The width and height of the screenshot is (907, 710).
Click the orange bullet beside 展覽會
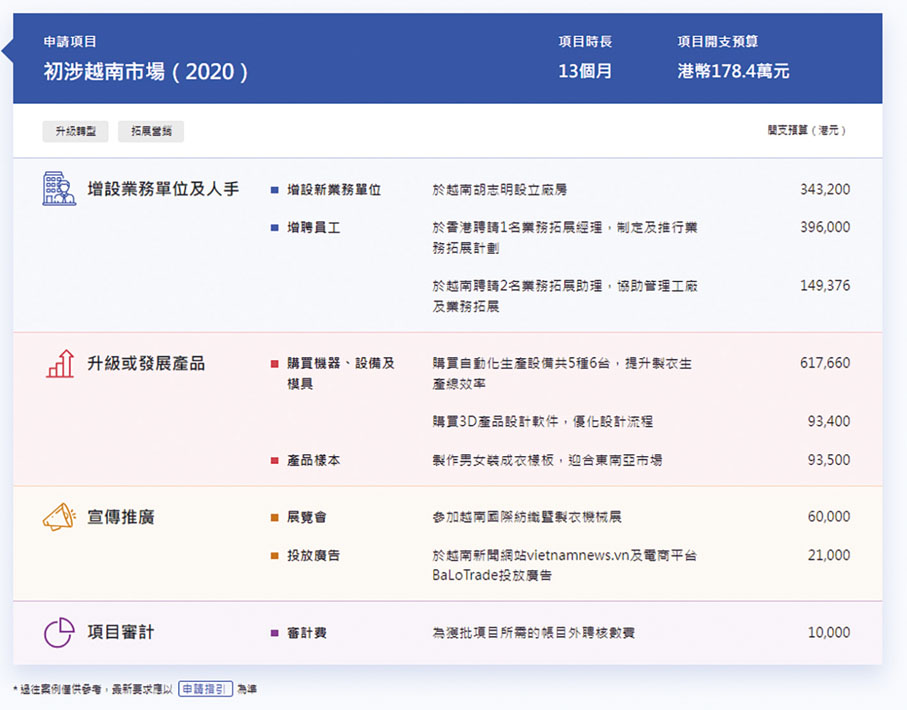275,518
